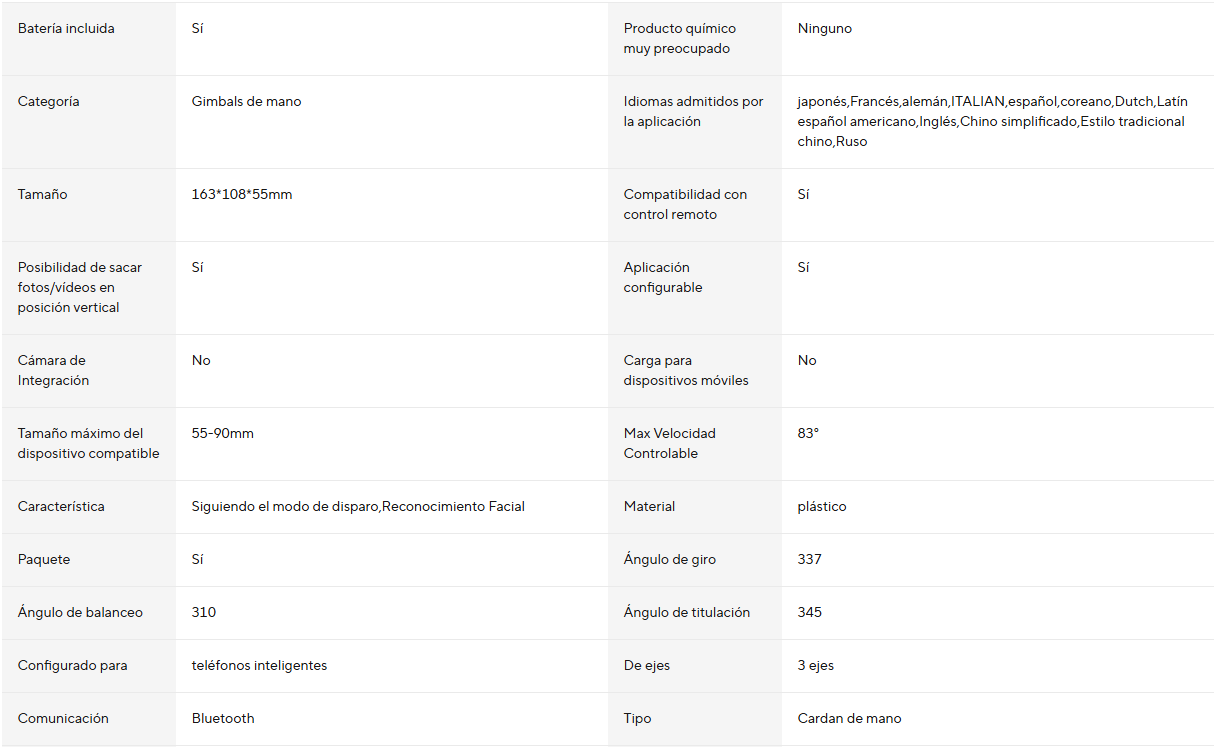Click the "Batería incluida" label cell
1226x747 pixels.
pyautogui.click(x=66, y=29)
